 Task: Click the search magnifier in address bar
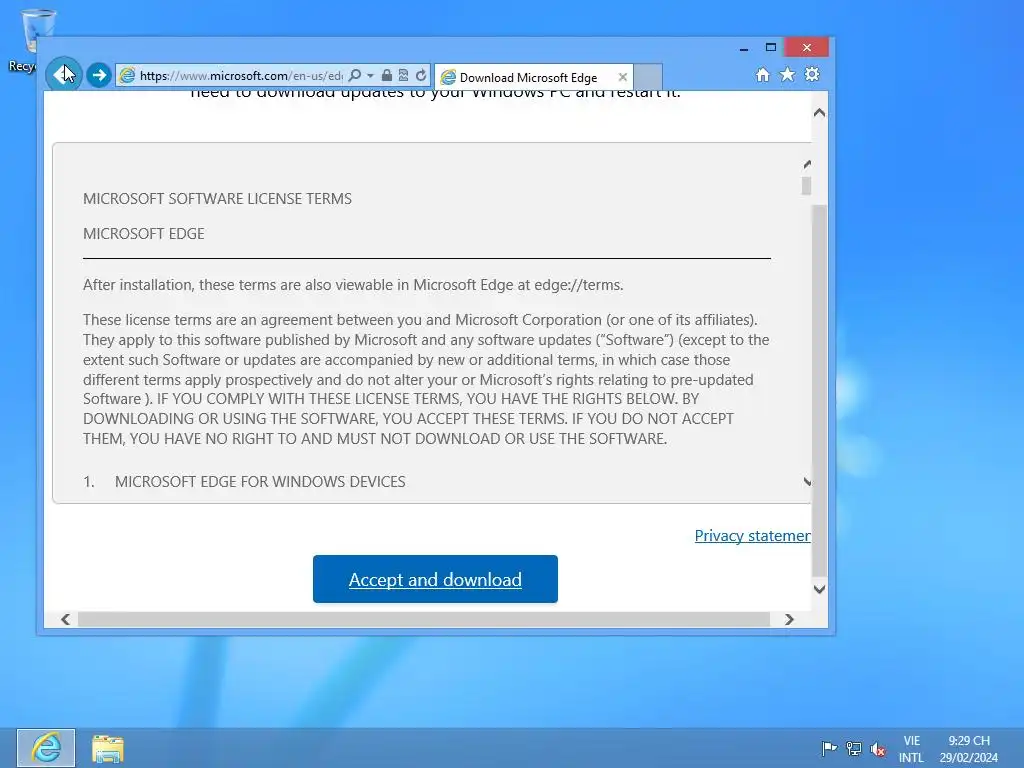[x=355, y=75]
